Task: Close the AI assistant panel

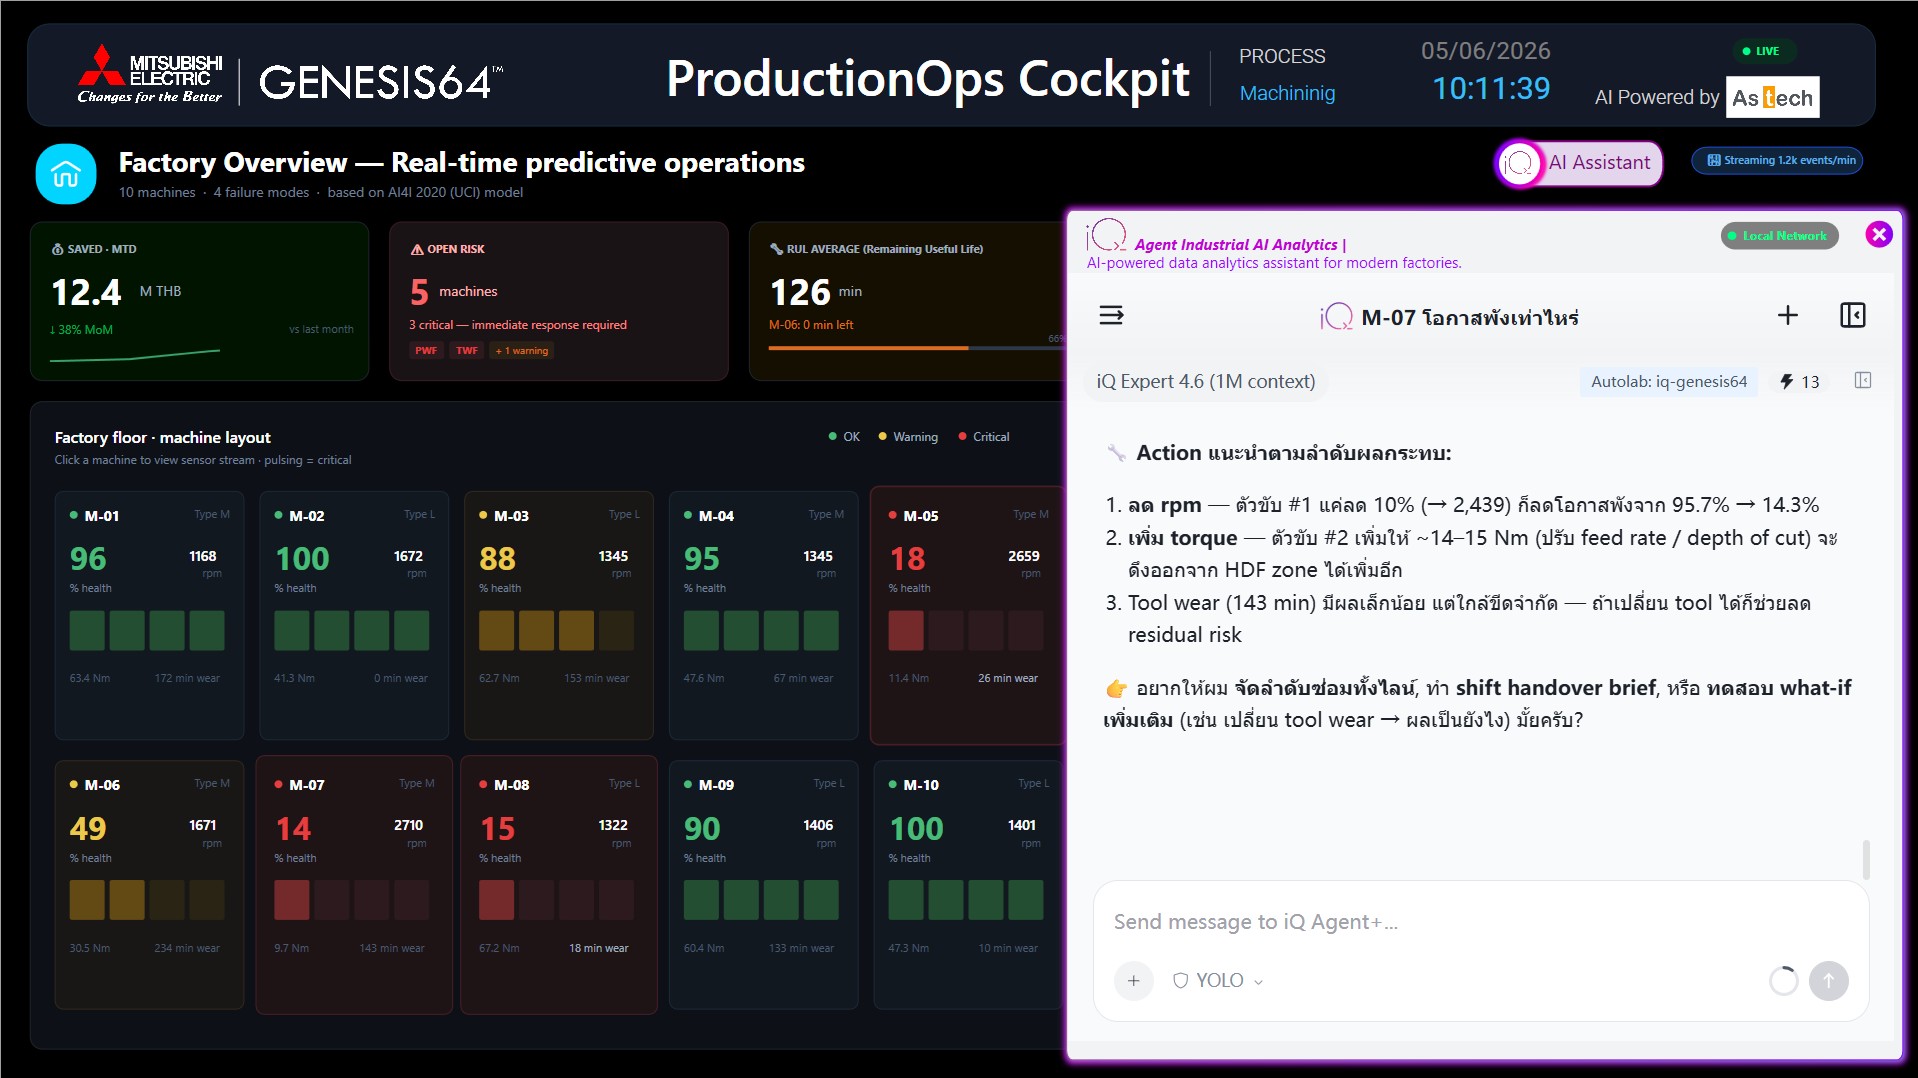Action: (x=1878, y=234)
